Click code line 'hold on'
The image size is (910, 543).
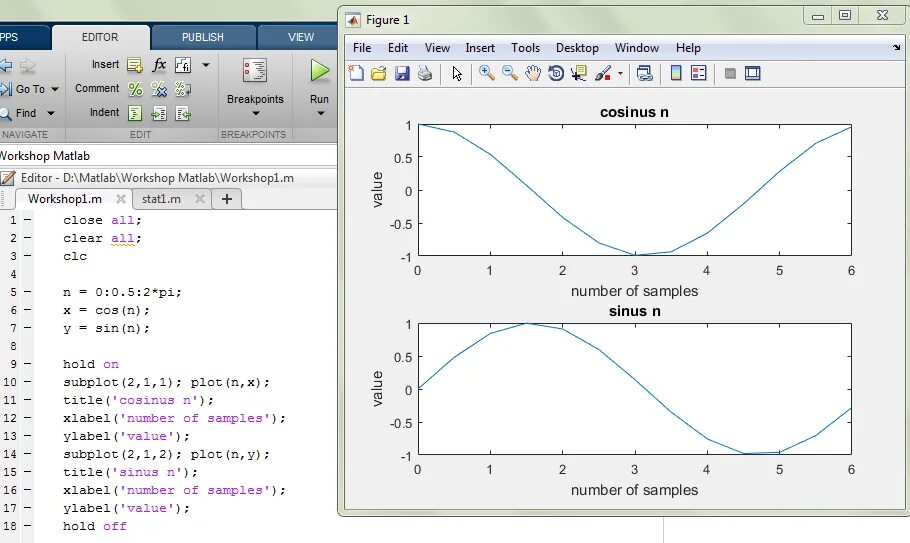(91, 364)
